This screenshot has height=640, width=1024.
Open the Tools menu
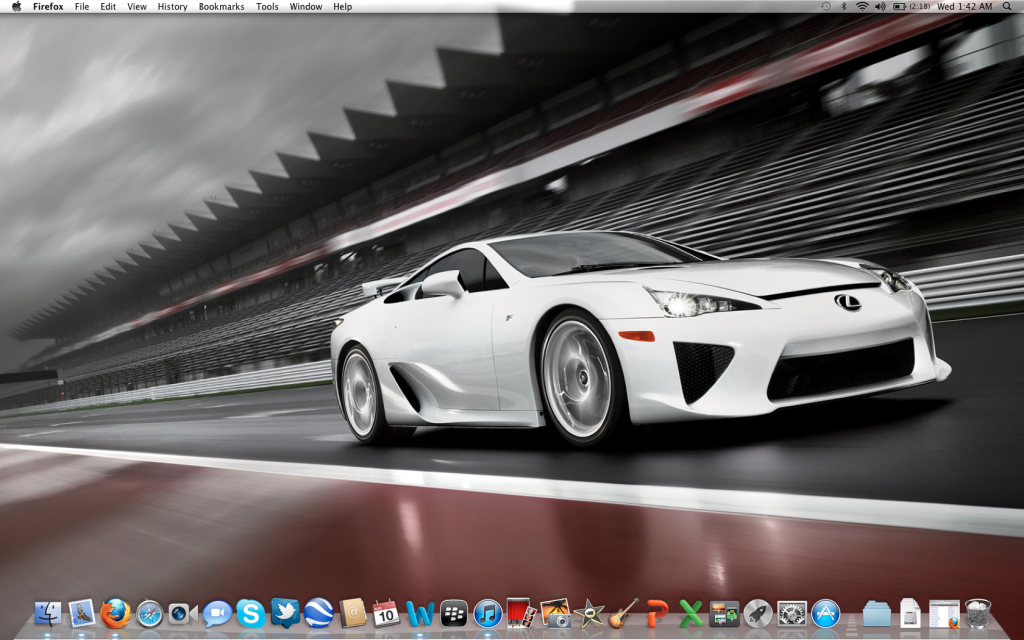point(267,7)
